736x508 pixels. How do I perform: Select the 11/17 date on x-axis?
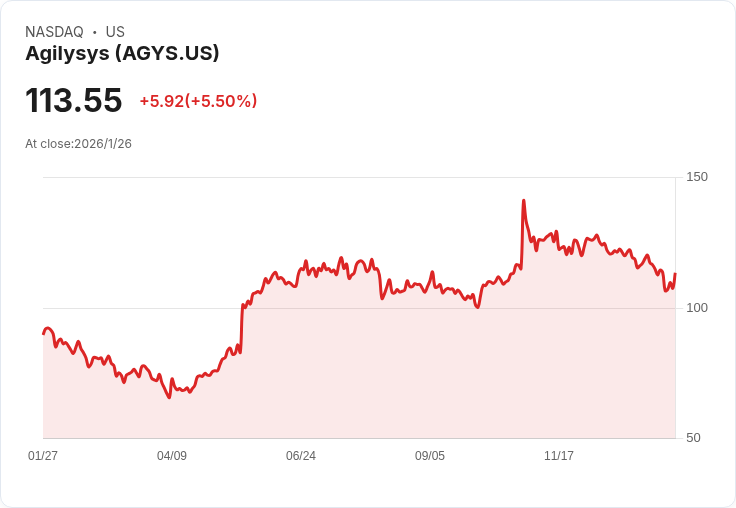point(559,456)
